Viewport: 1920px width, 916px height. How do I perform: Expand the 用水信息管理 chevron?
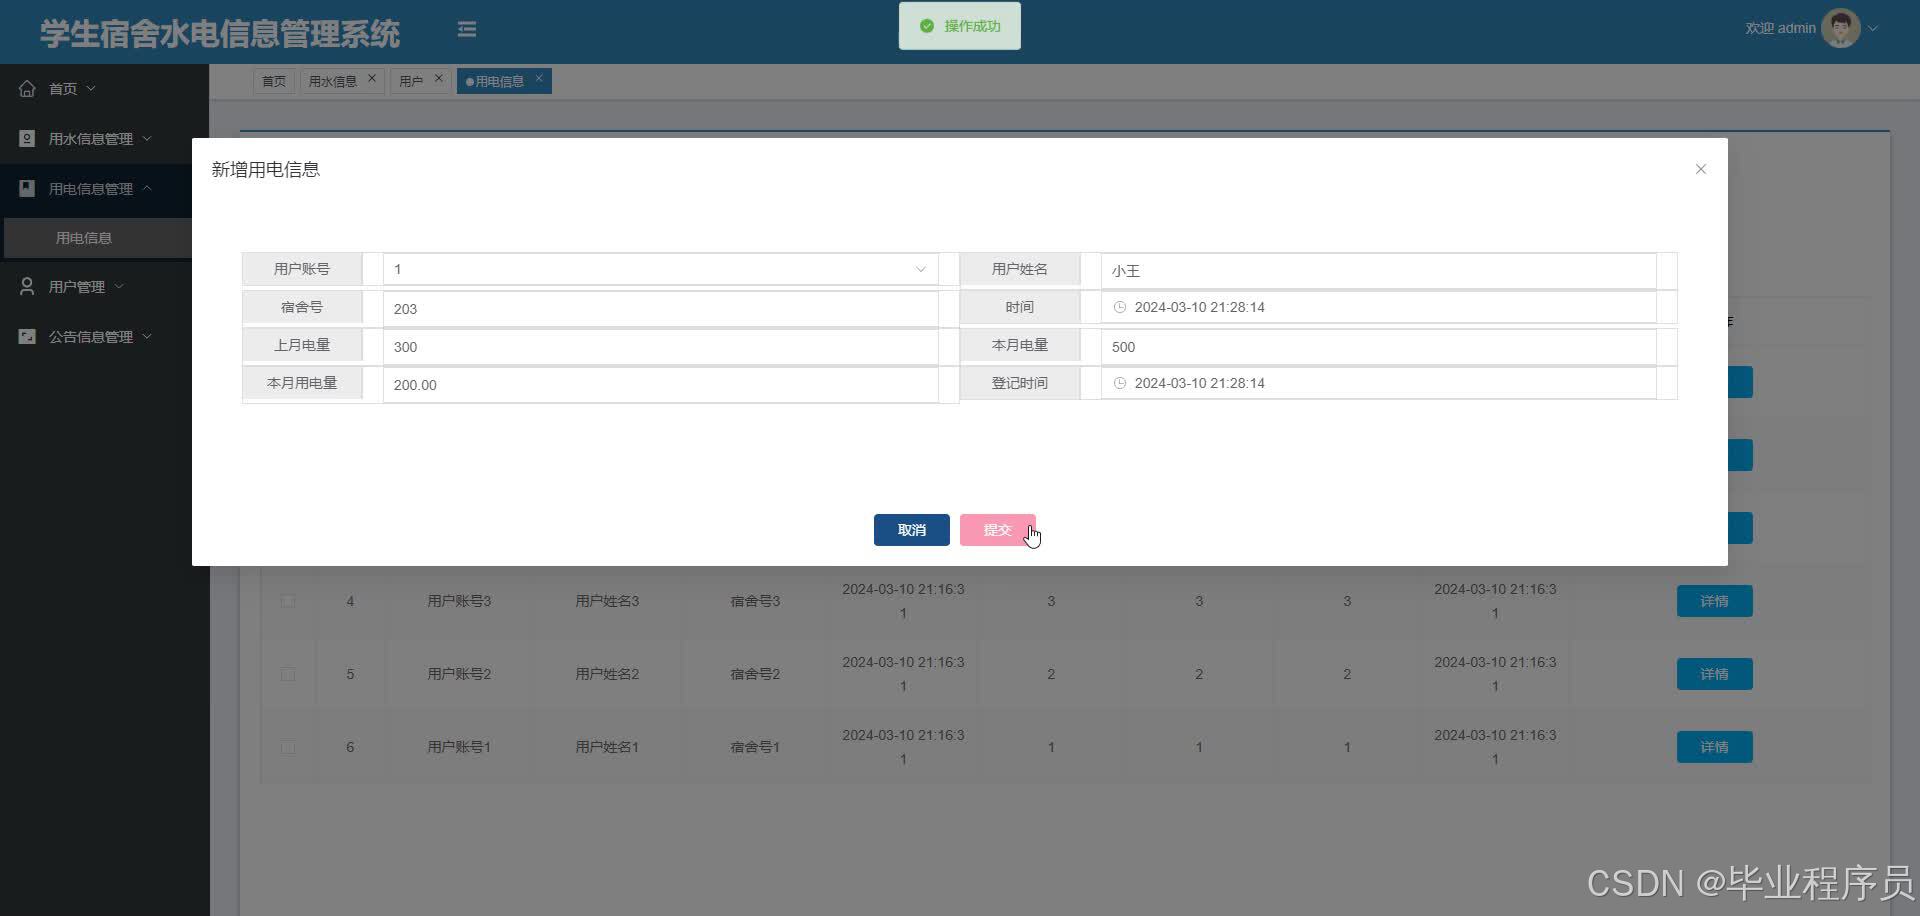[147, 139]
